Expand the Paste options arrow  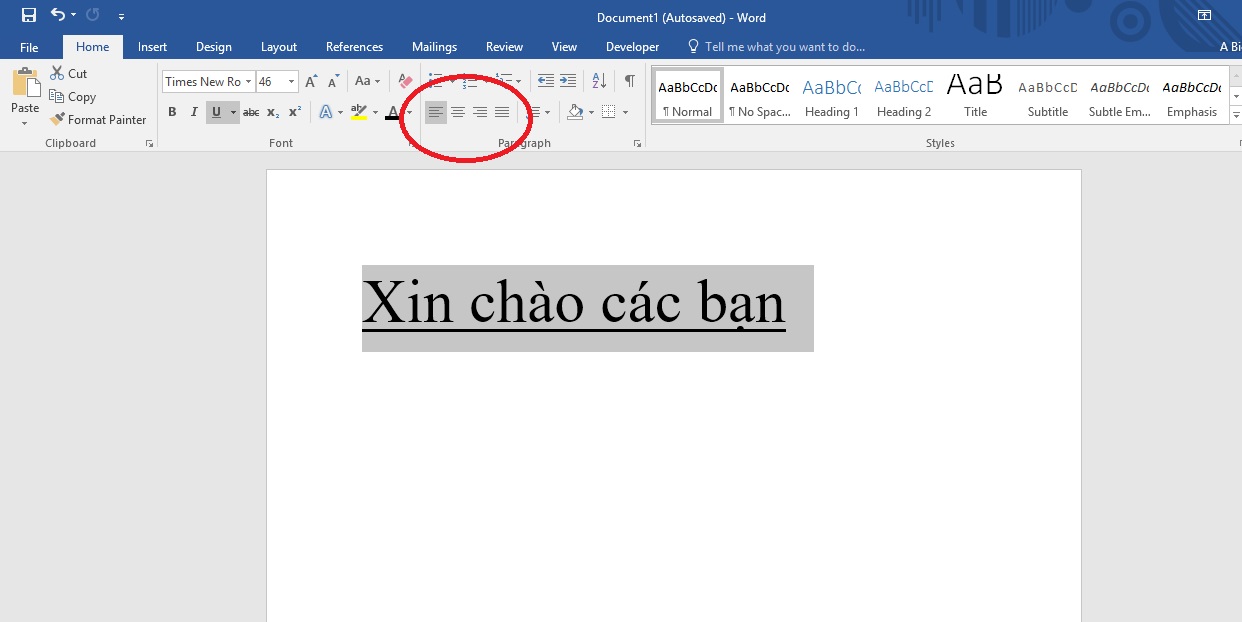[x=25, y=123]
